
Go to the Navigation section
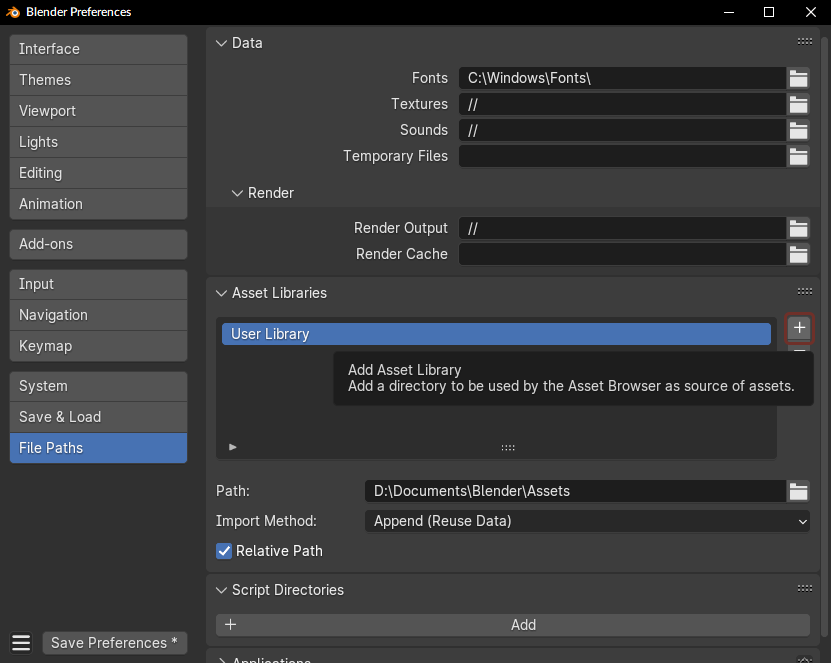[99, 315]
